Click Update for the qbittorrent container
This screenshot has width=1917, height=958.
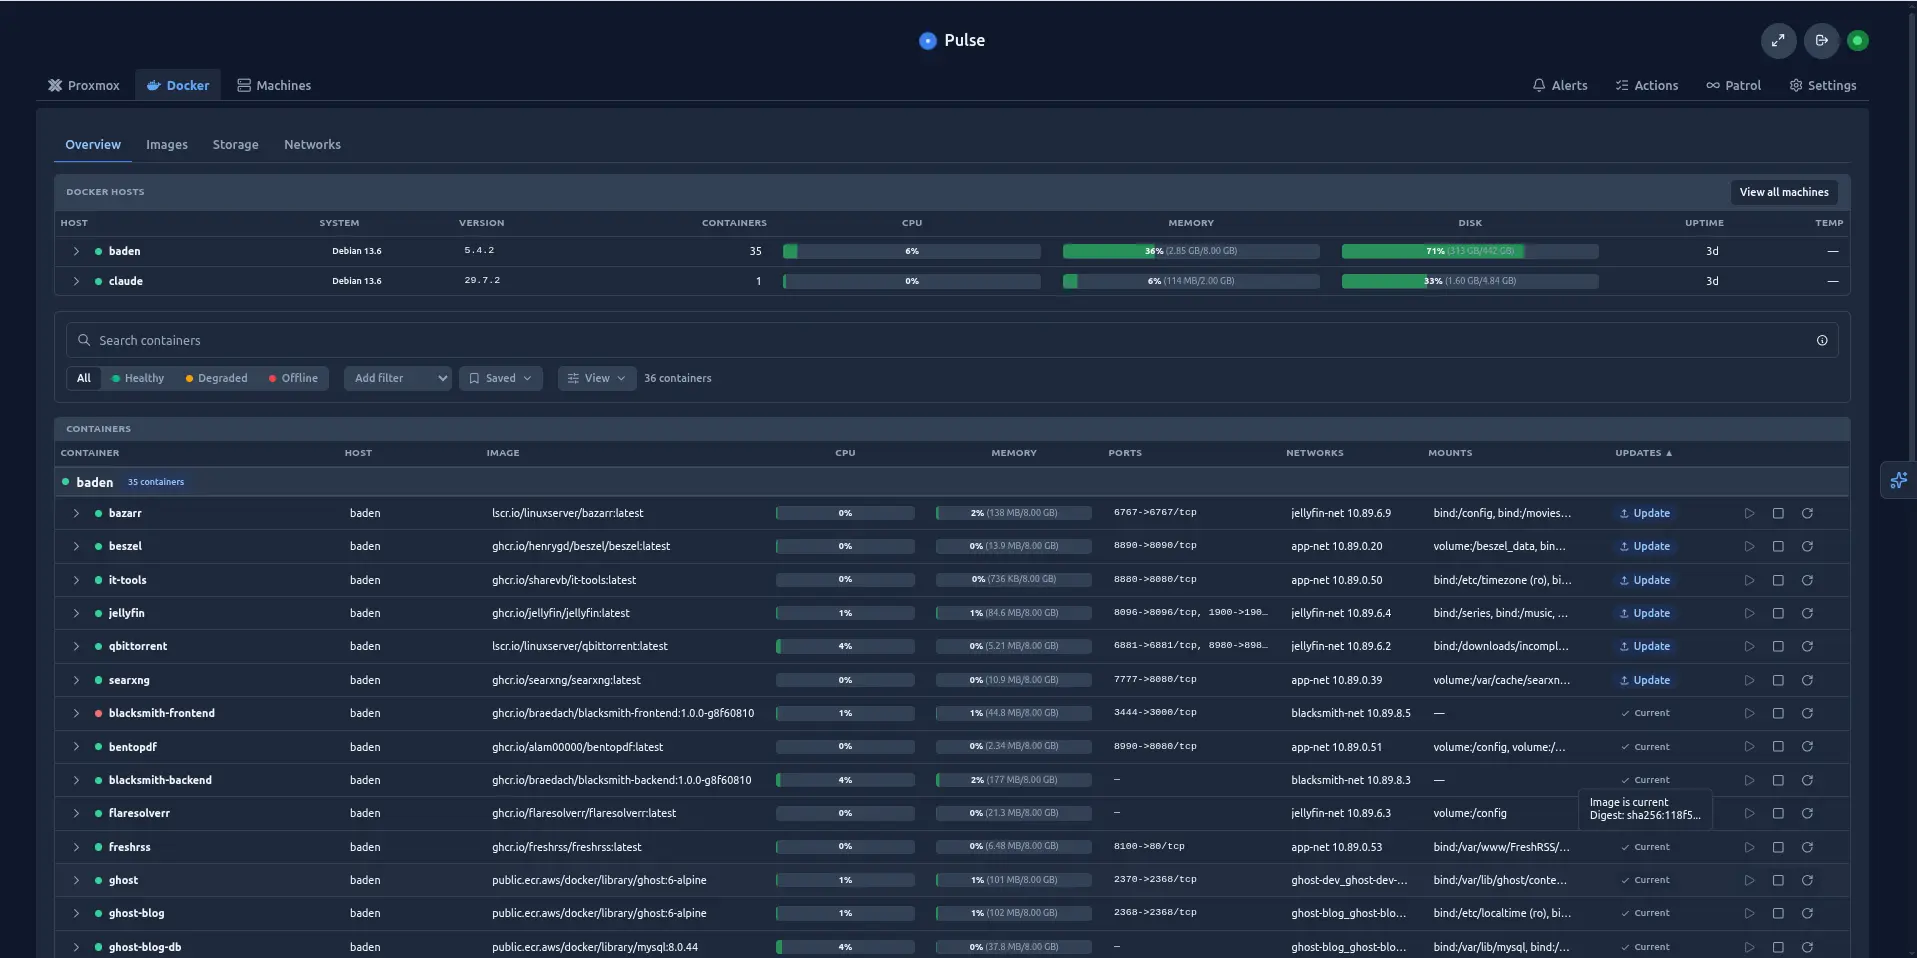click(1645, 647)
